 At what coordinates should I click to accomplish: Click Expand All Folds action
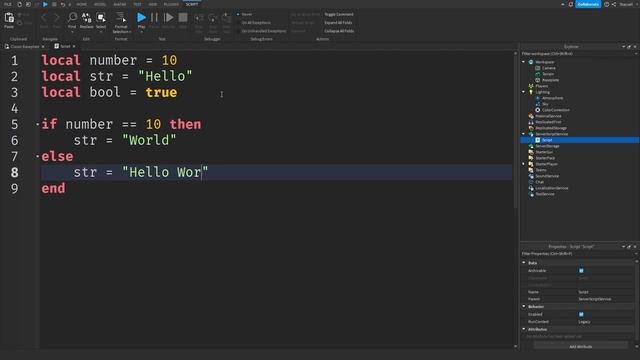click(338, 23)
